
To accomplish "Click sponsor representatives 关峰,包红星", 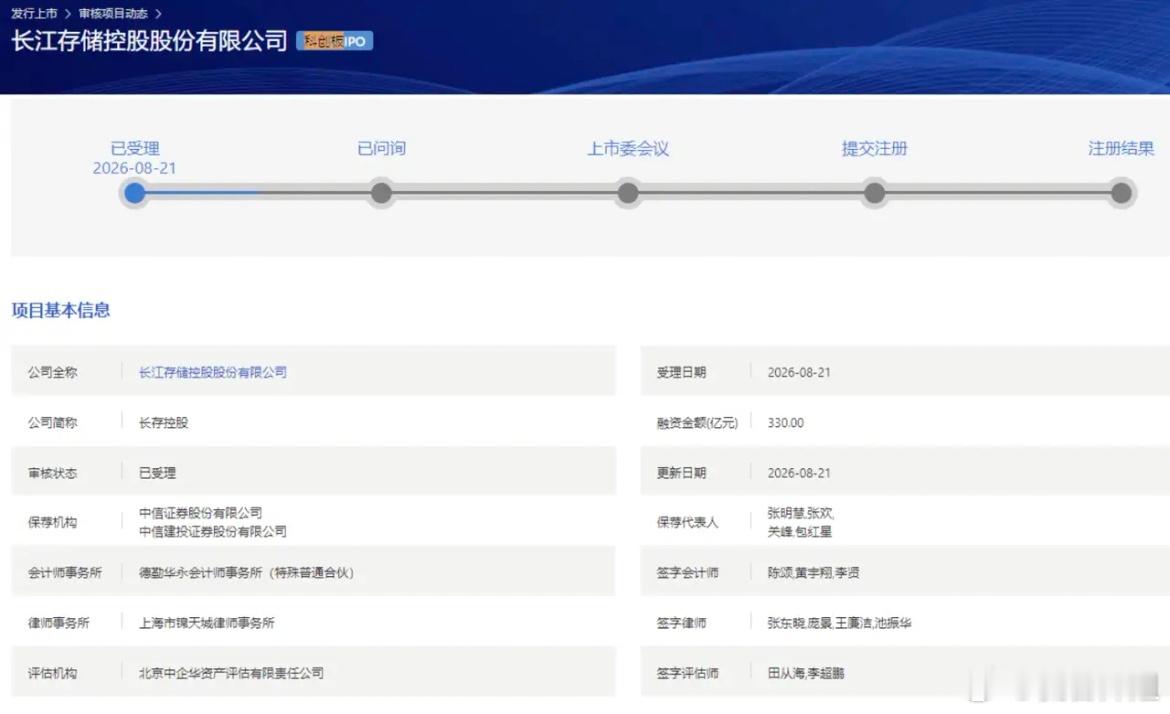I will (800, 531).
